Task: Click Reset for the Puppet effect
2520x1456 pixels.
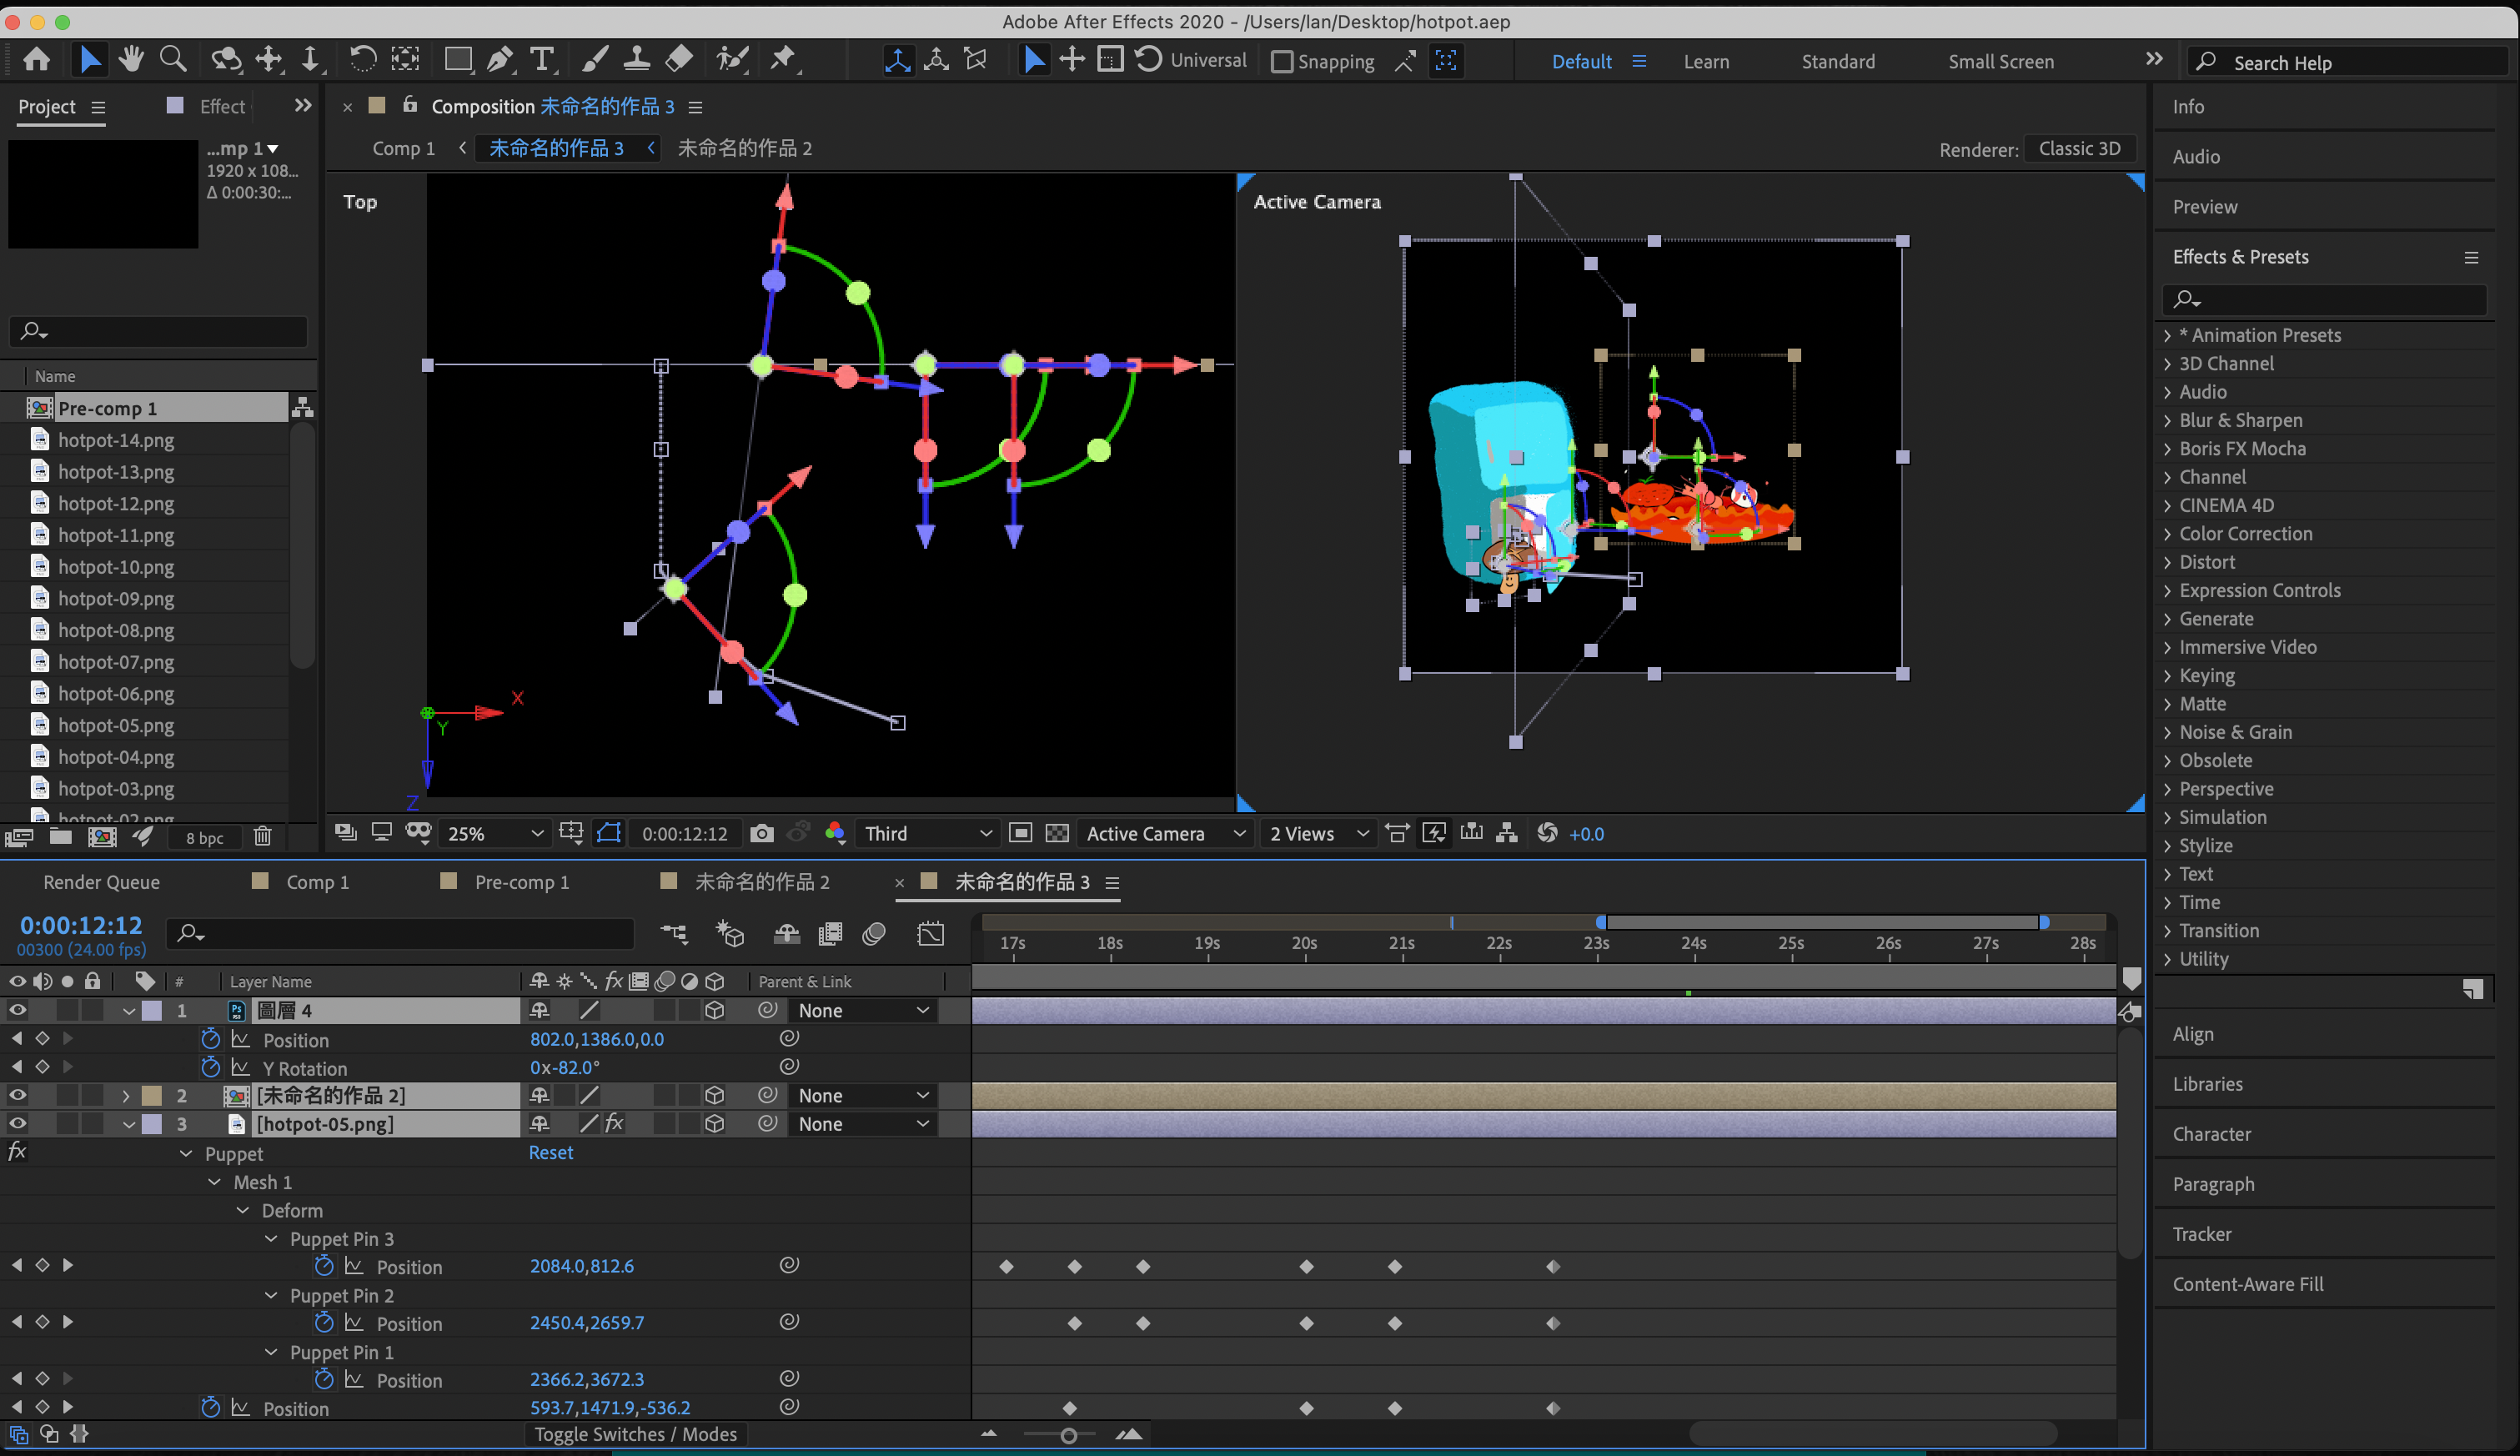Action: click(x=550, y=1152)
